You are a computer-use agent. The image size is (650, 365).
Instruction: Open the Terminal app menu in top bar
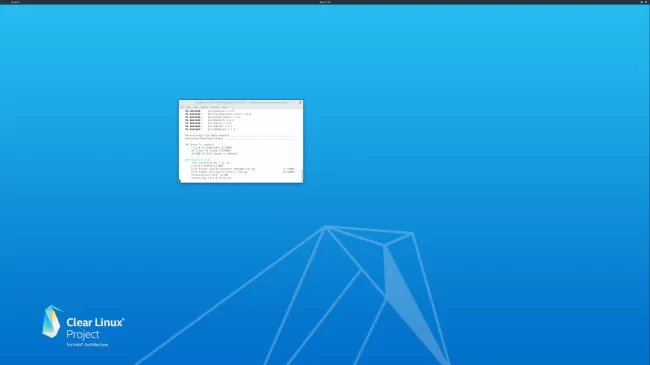[x=15, y=2]
